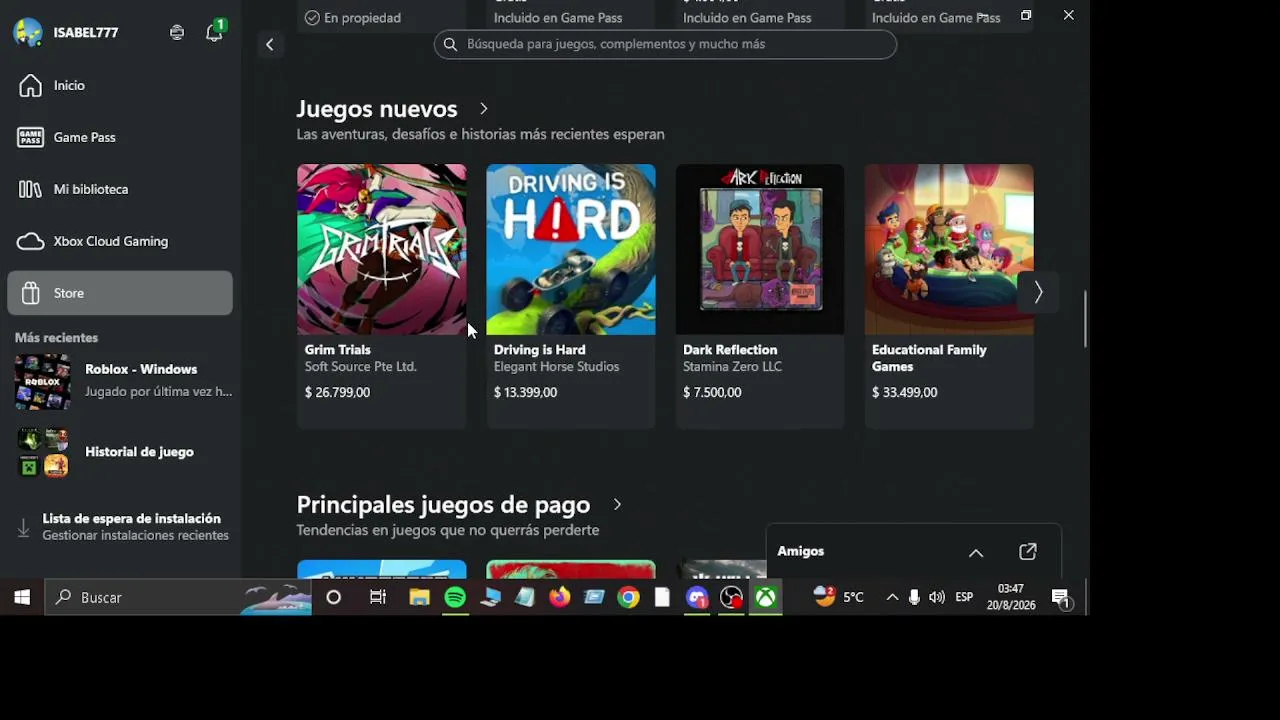Click Soft Source Pte Ltd. publisher name
The image size is (1280, 720).
[361, 367]
